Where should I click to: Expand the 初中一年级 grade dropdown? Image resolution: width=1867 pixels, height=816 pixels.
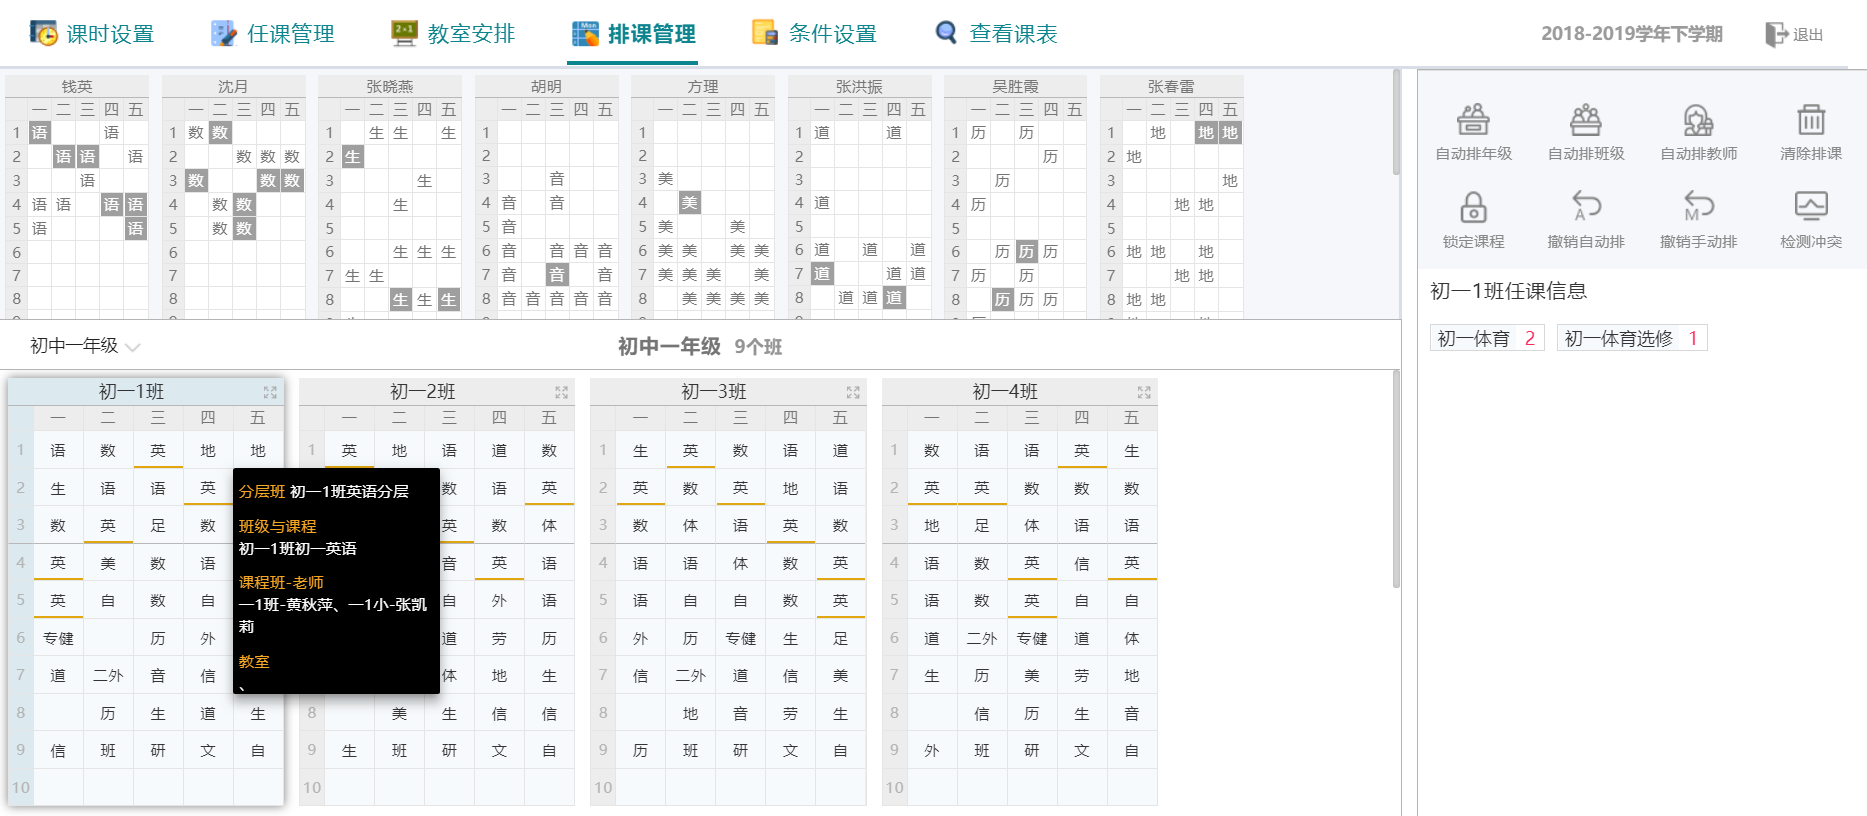(85, 346)
